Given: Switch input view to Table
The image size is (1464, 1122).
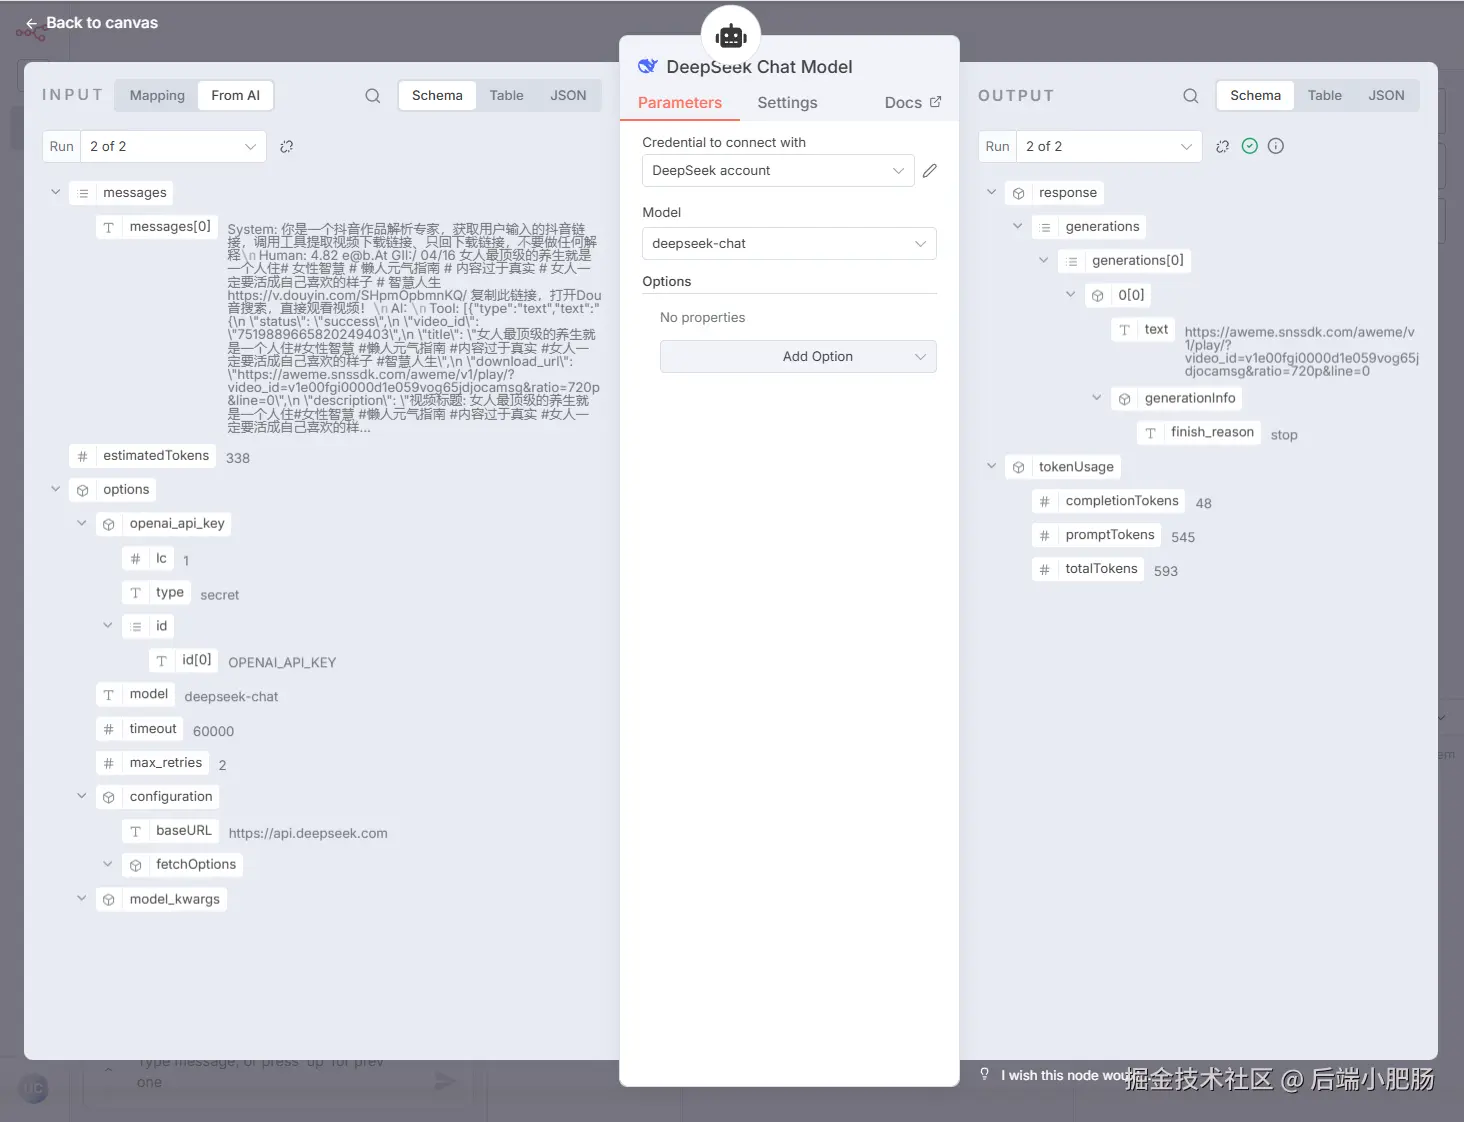Looking at the screenshot, I should [x=506, y=96].
